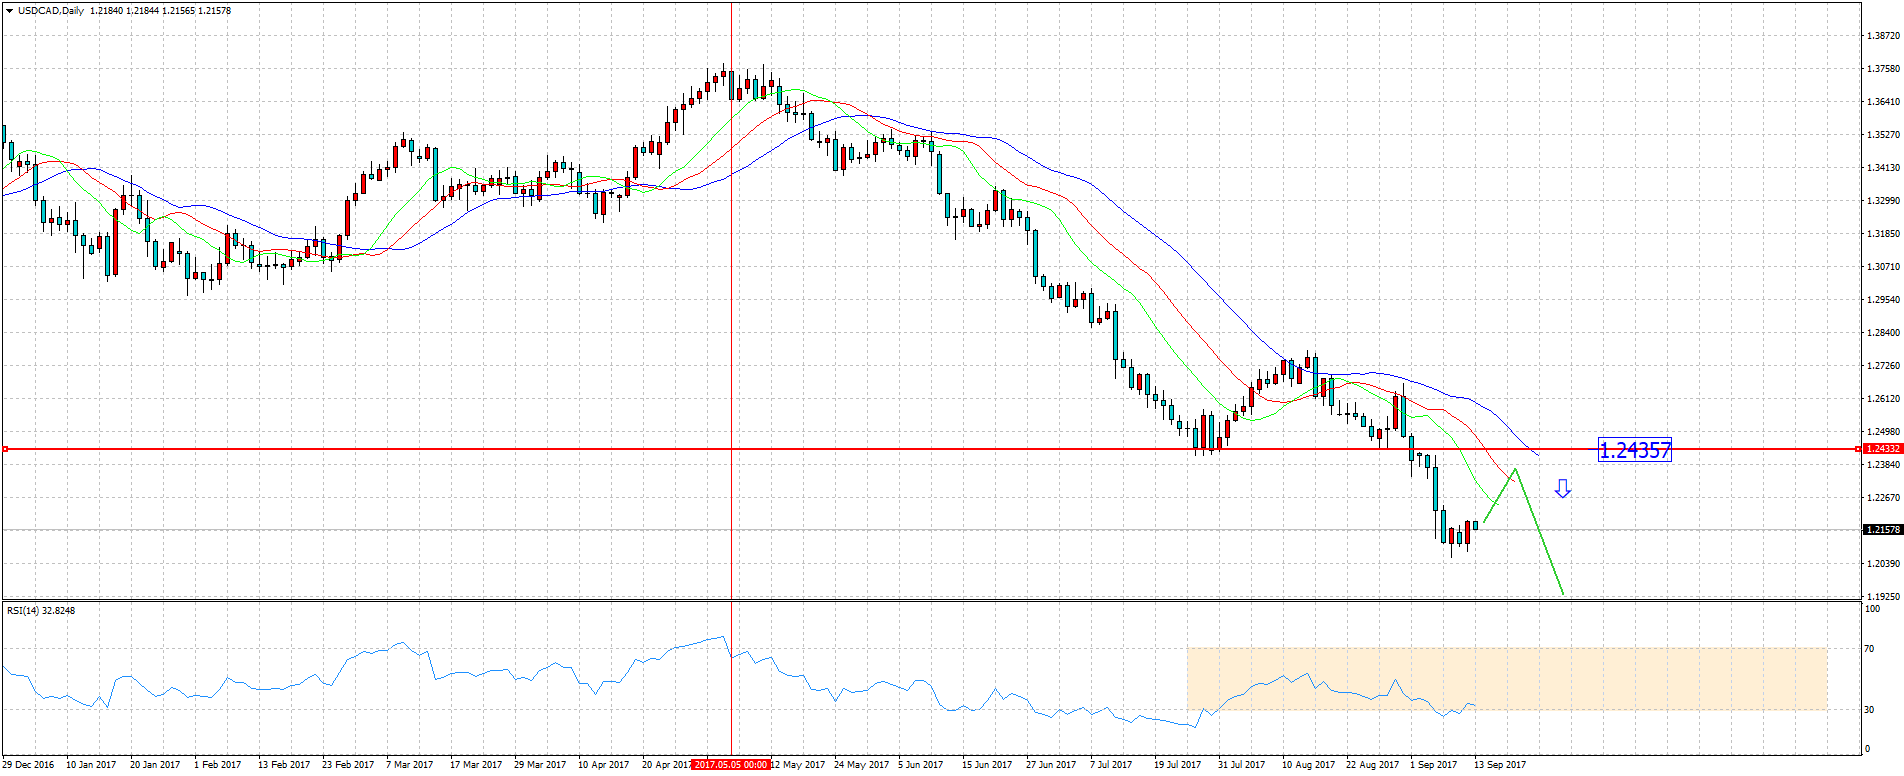Click the RSI 70 level on the scale
The height and width of the screenshot is (776, 1904).
1869,649
